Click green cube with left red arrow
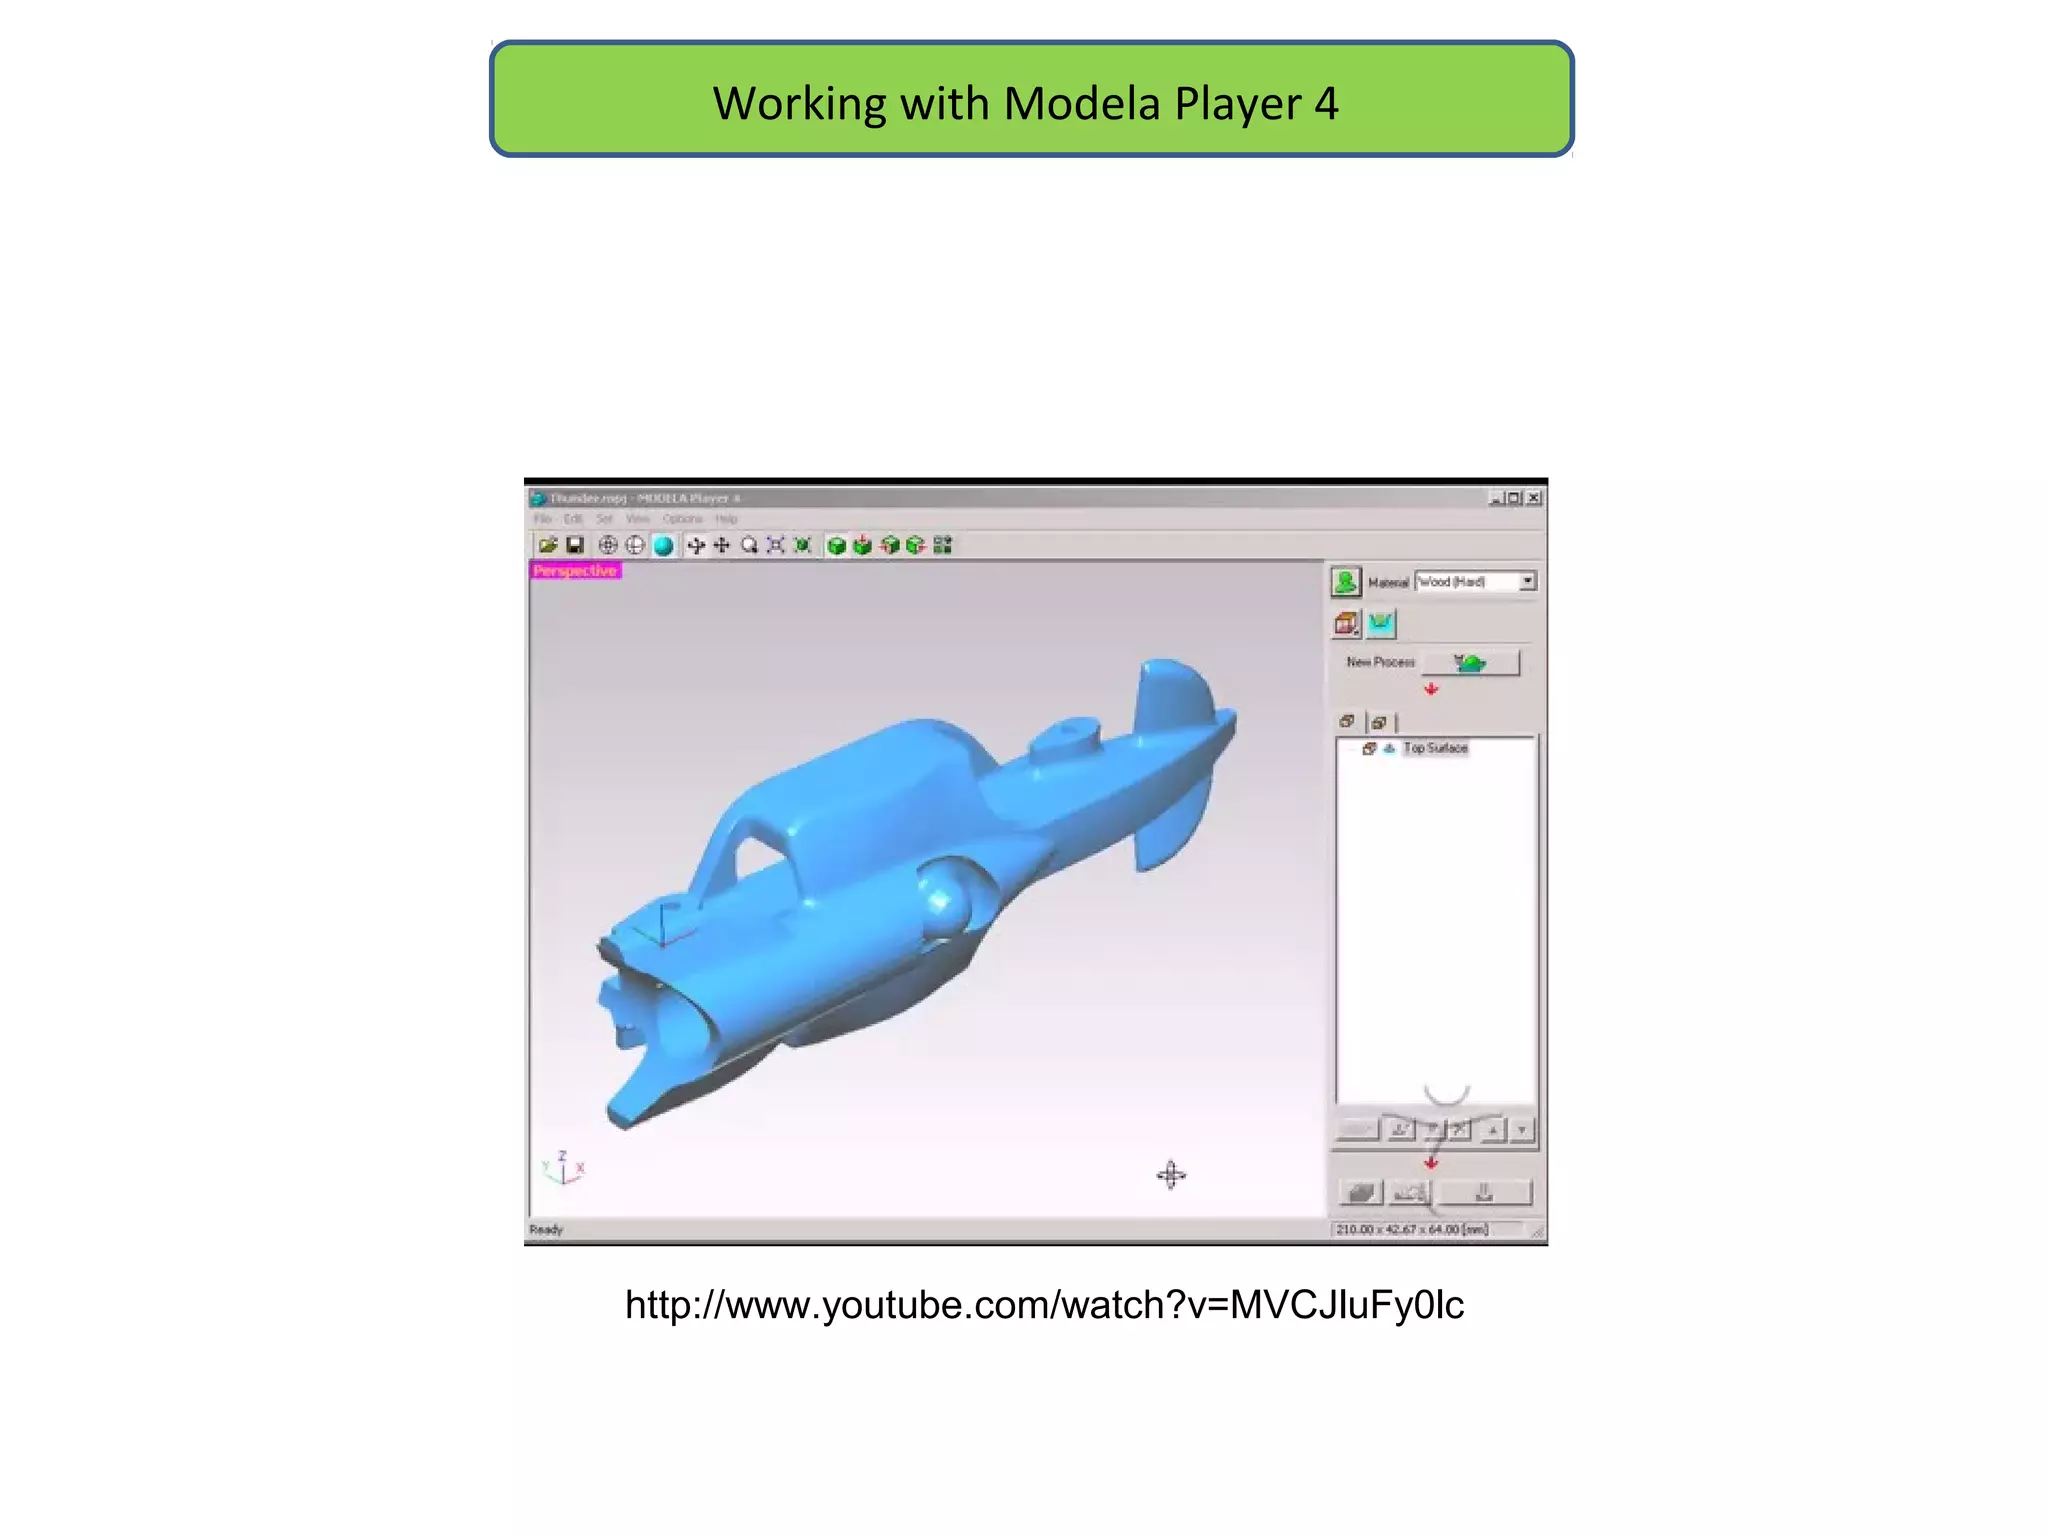 889,545
